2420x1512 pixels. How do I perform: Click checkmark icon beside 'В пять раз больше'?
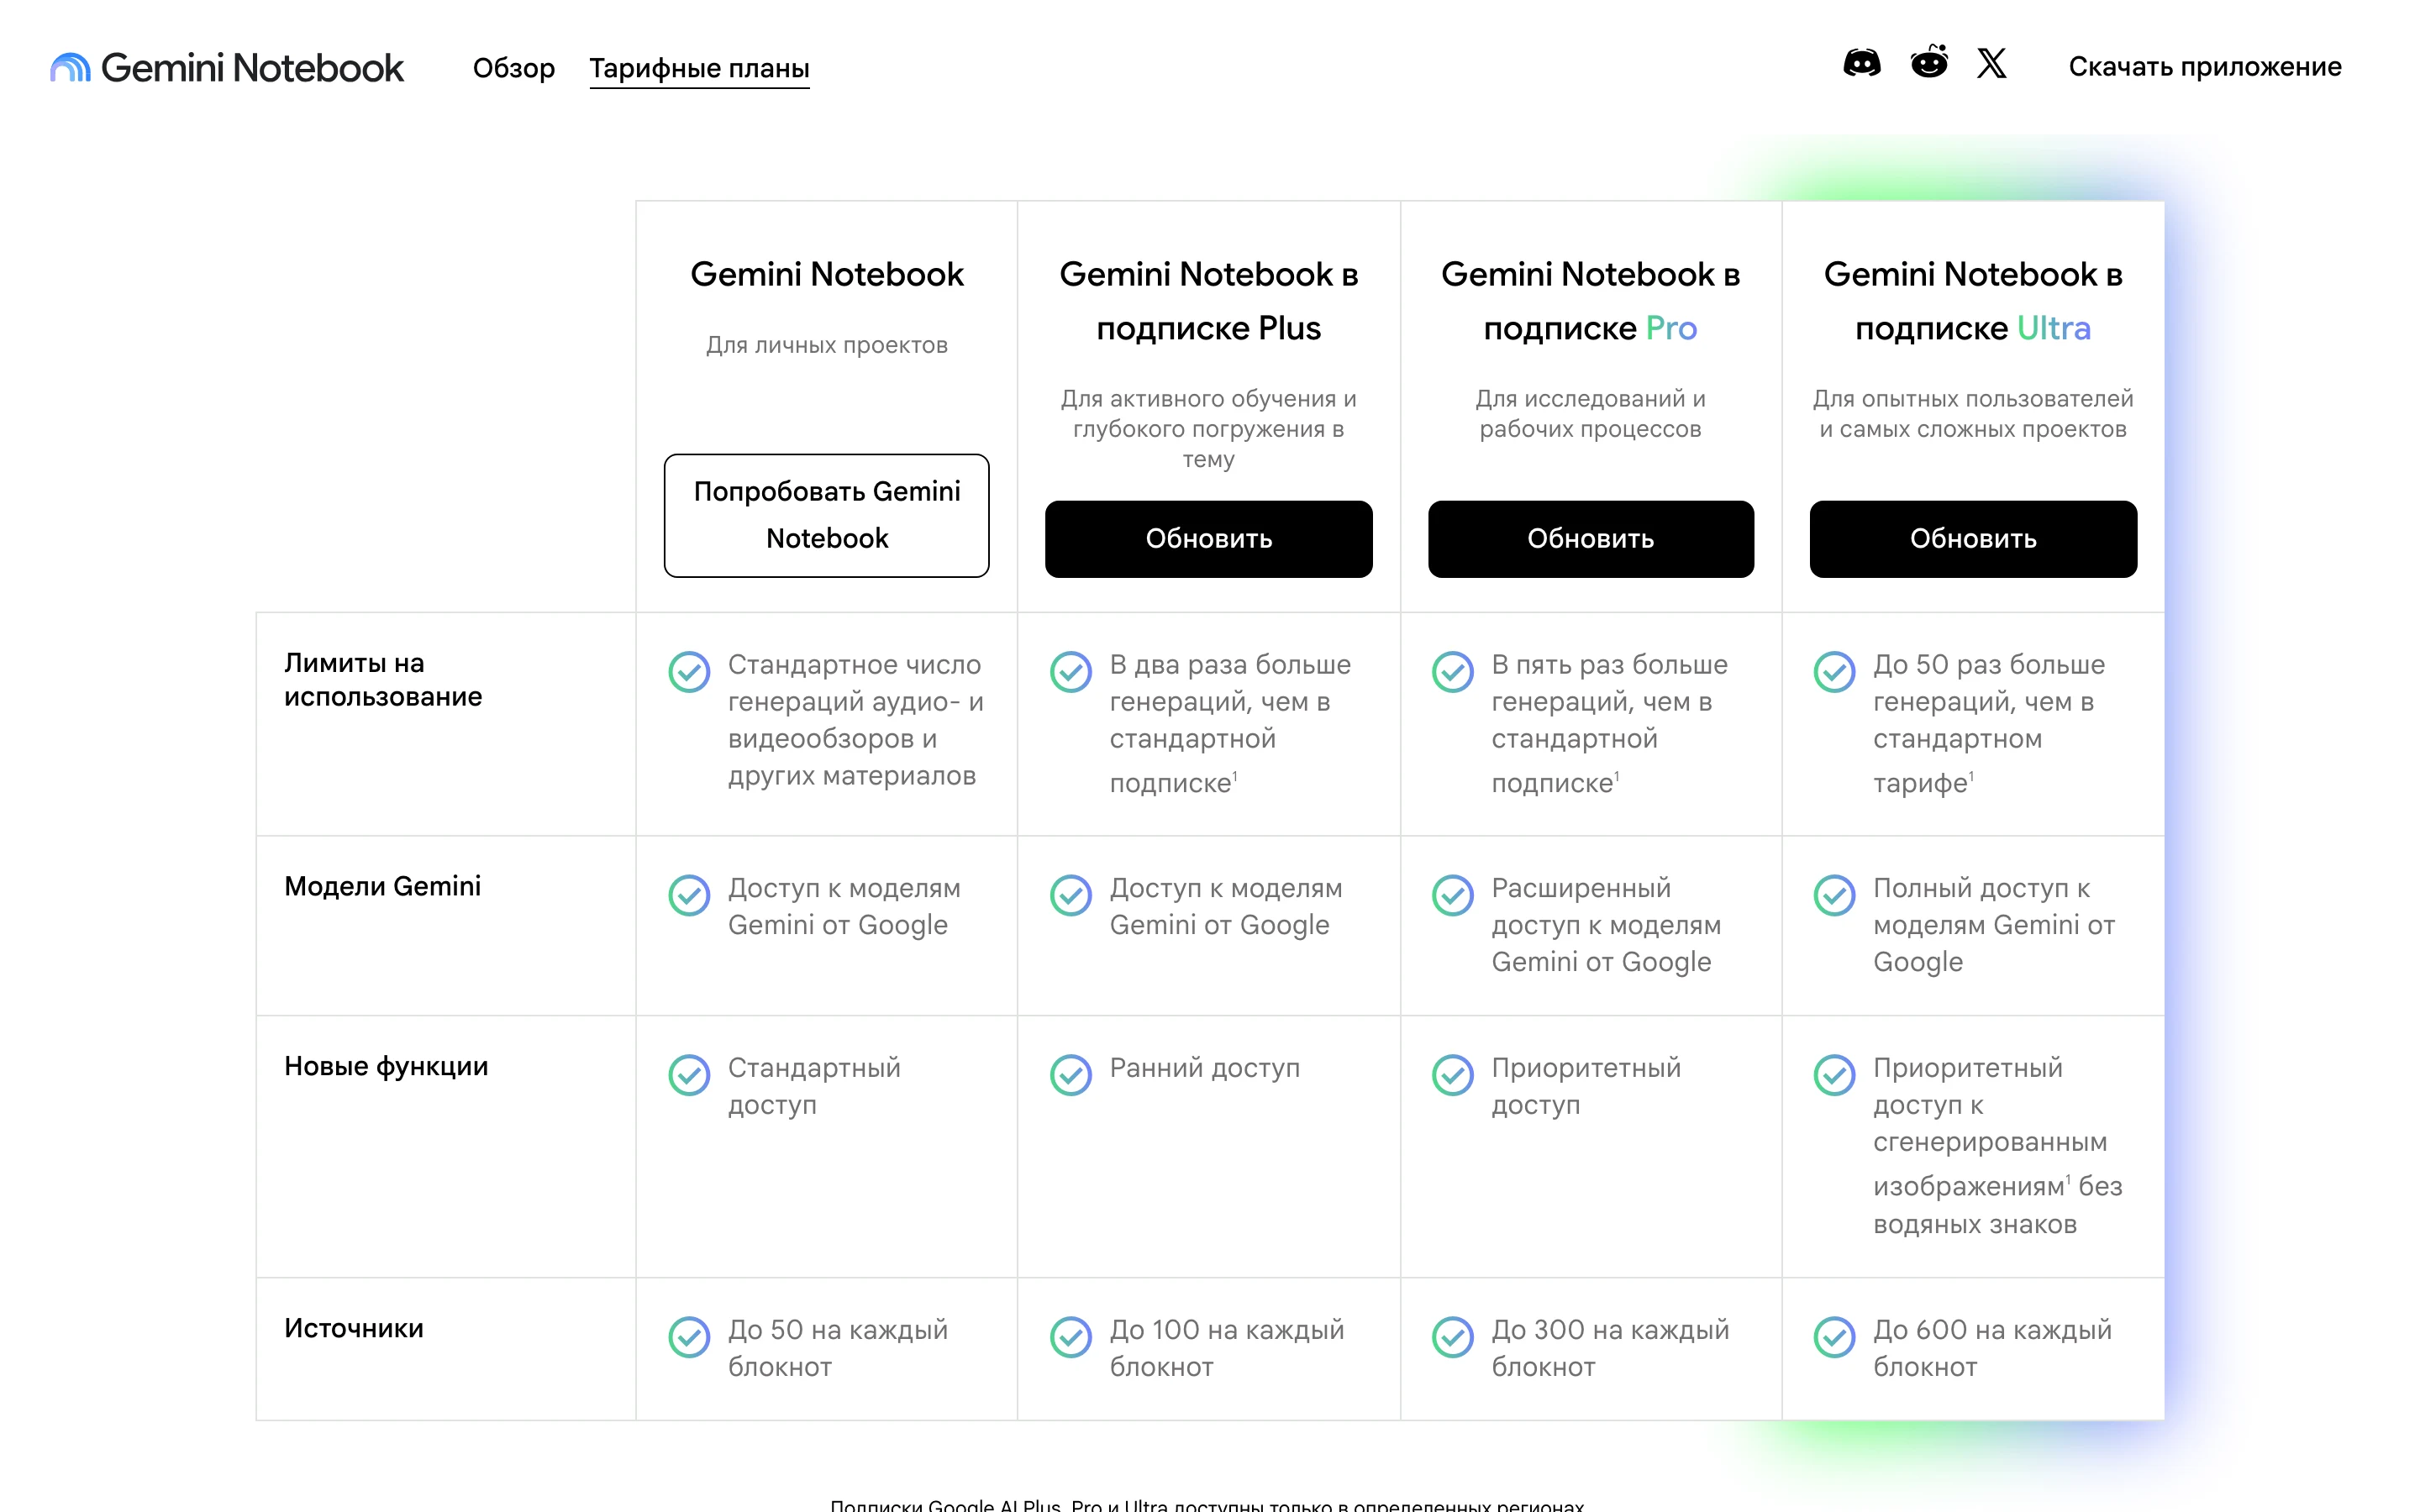tap(1453, 672)
